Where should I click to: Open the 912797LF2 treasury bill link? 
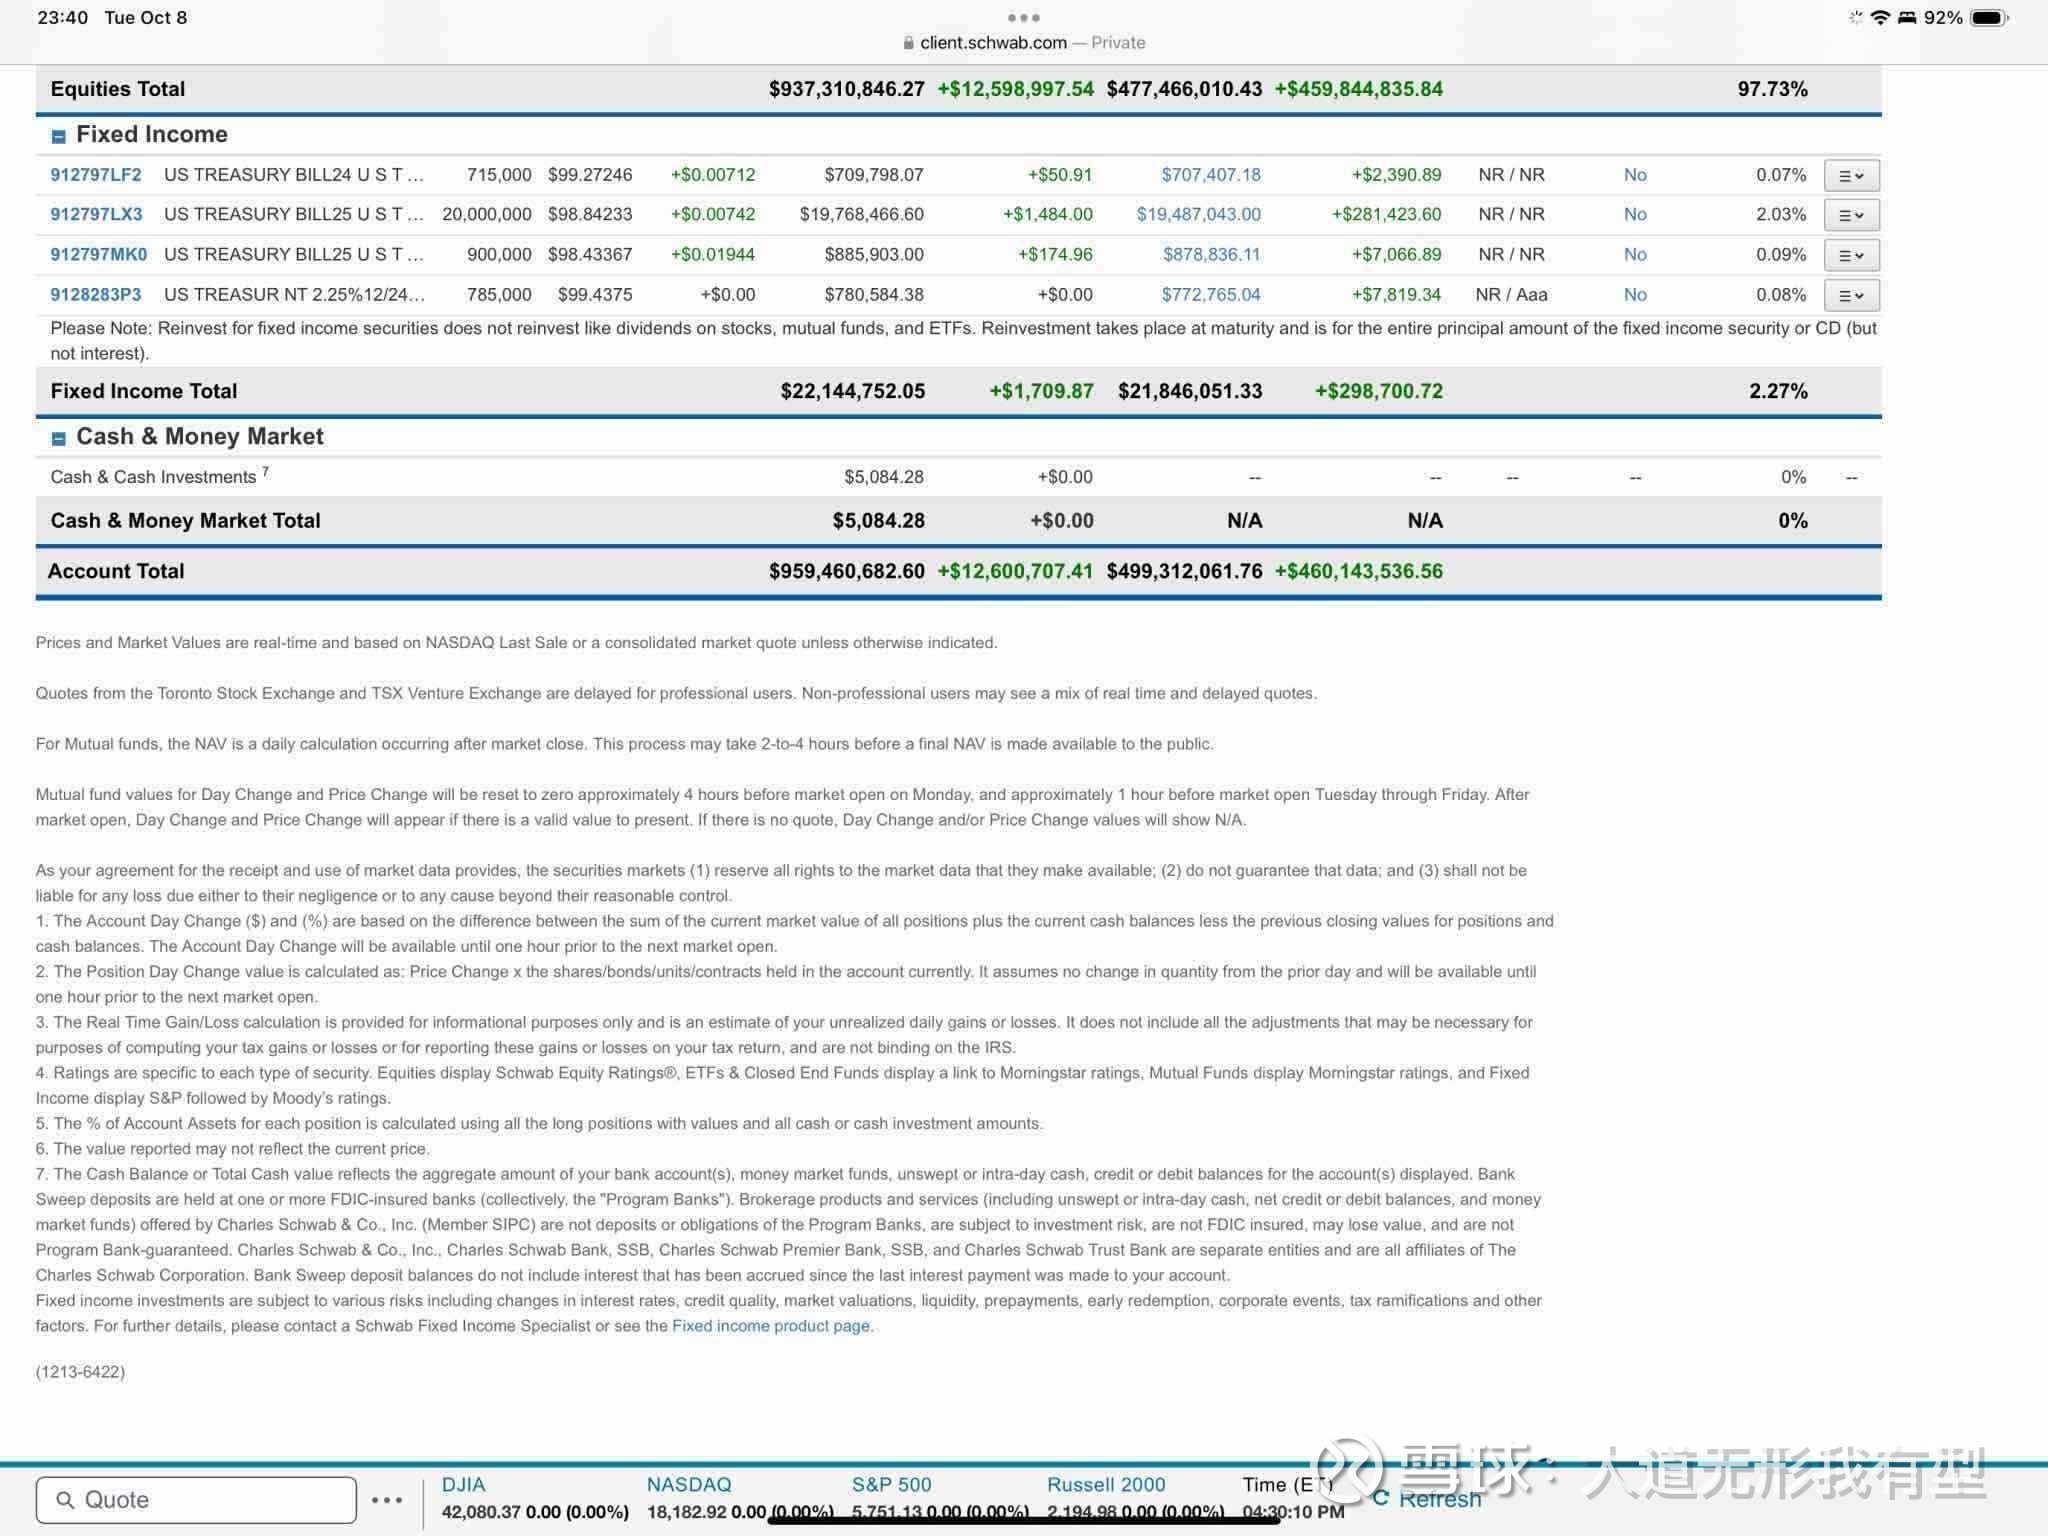96,175
